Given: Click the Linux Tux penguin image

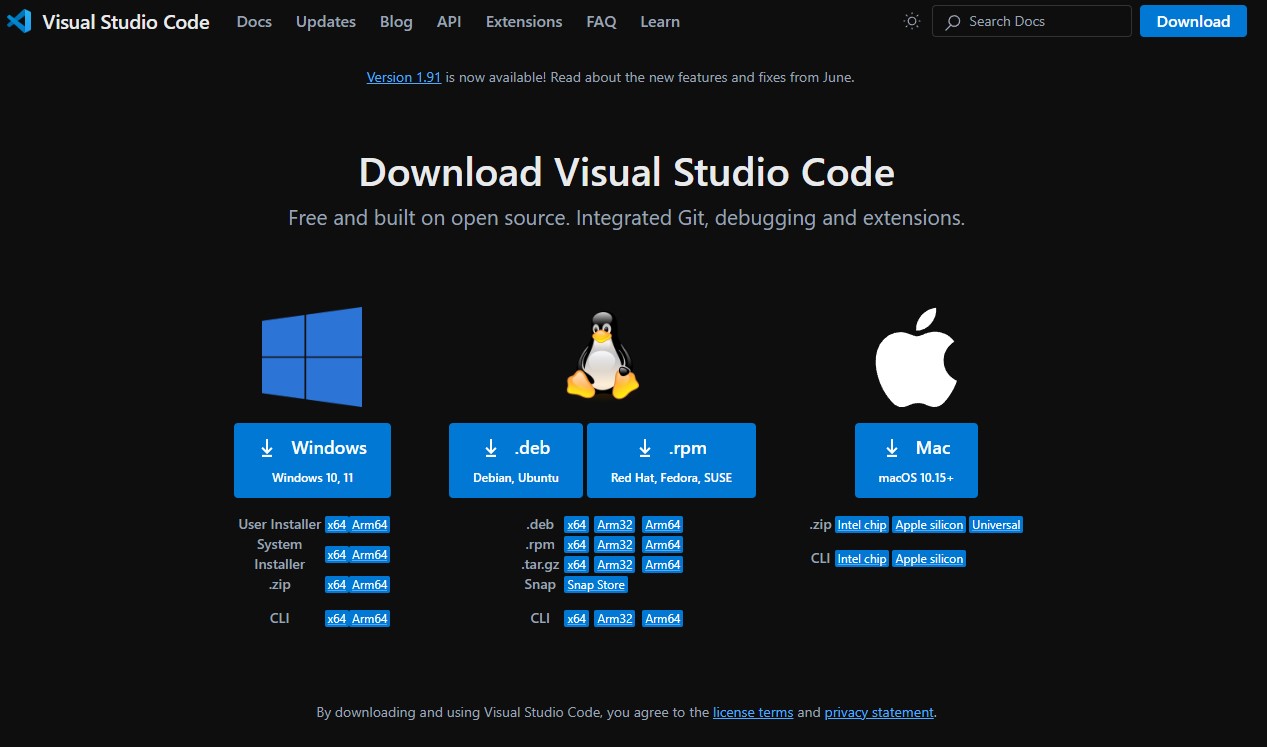Looking at the screenshot, I should [602, 356].
